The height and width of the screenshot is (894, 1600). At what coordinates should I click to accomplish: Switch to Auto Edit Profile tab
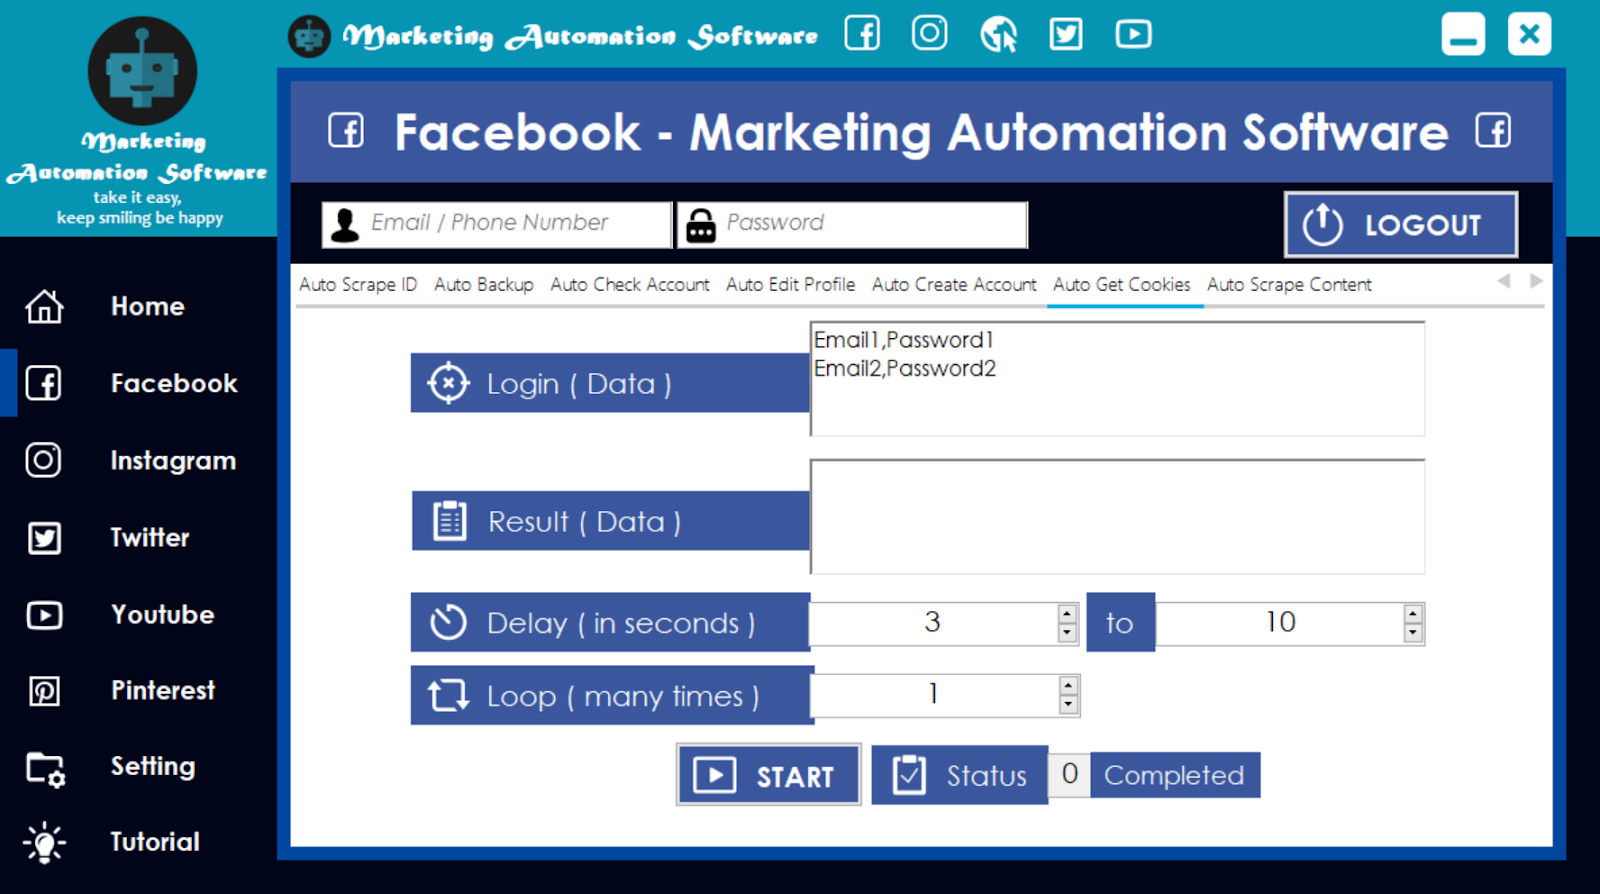pyautogui.click(x=791, y=285)
